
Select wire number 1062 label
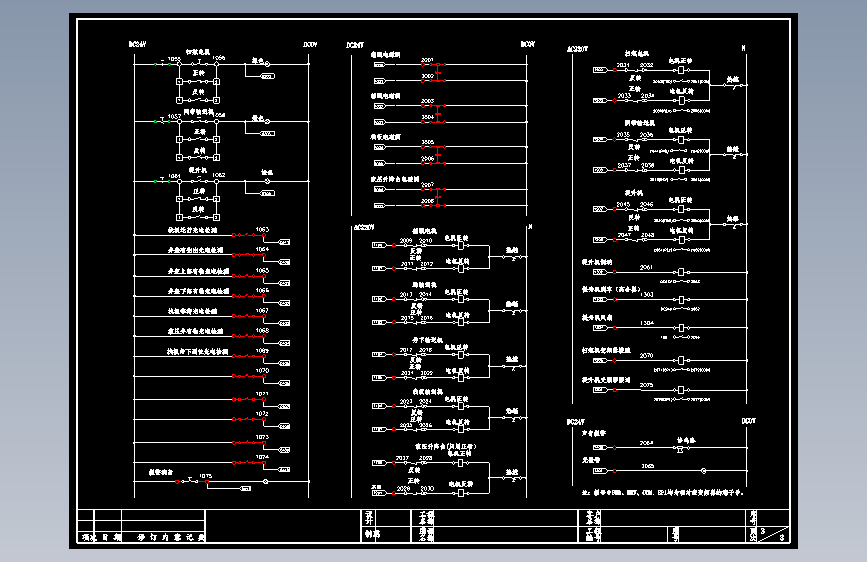point(219,175)
